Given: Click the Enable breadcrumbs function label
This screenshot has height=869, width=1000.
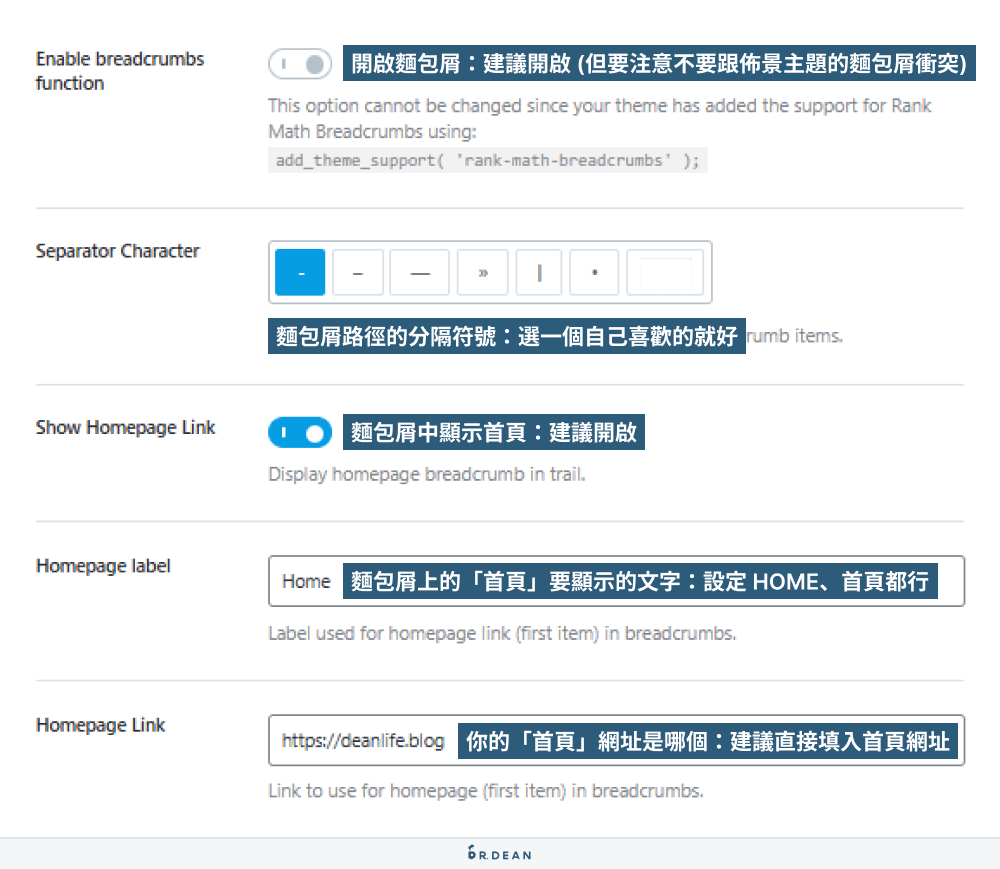Looking at the screenshot, I should pos(120,71).
